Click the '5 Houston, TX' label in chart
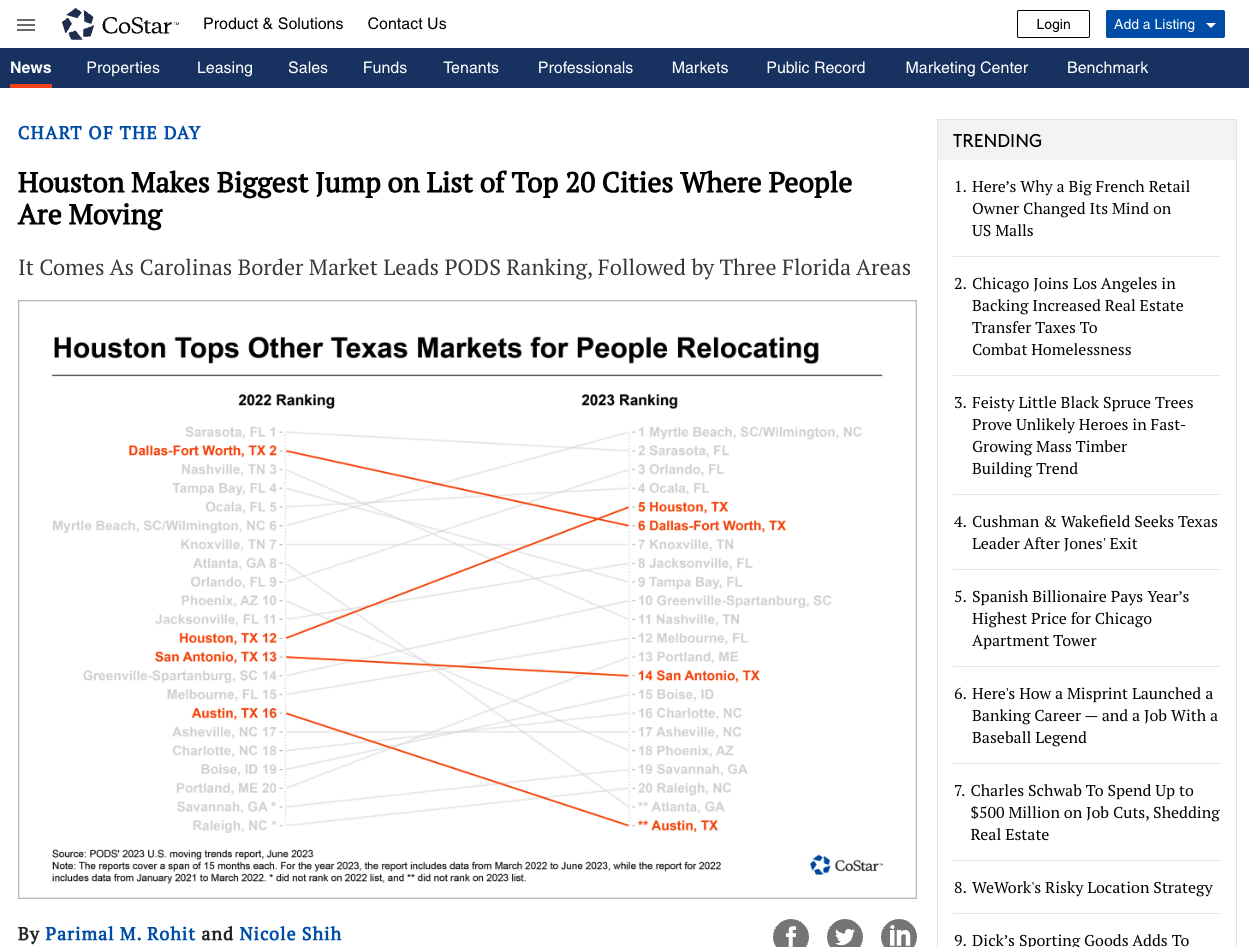 point(682,507)
